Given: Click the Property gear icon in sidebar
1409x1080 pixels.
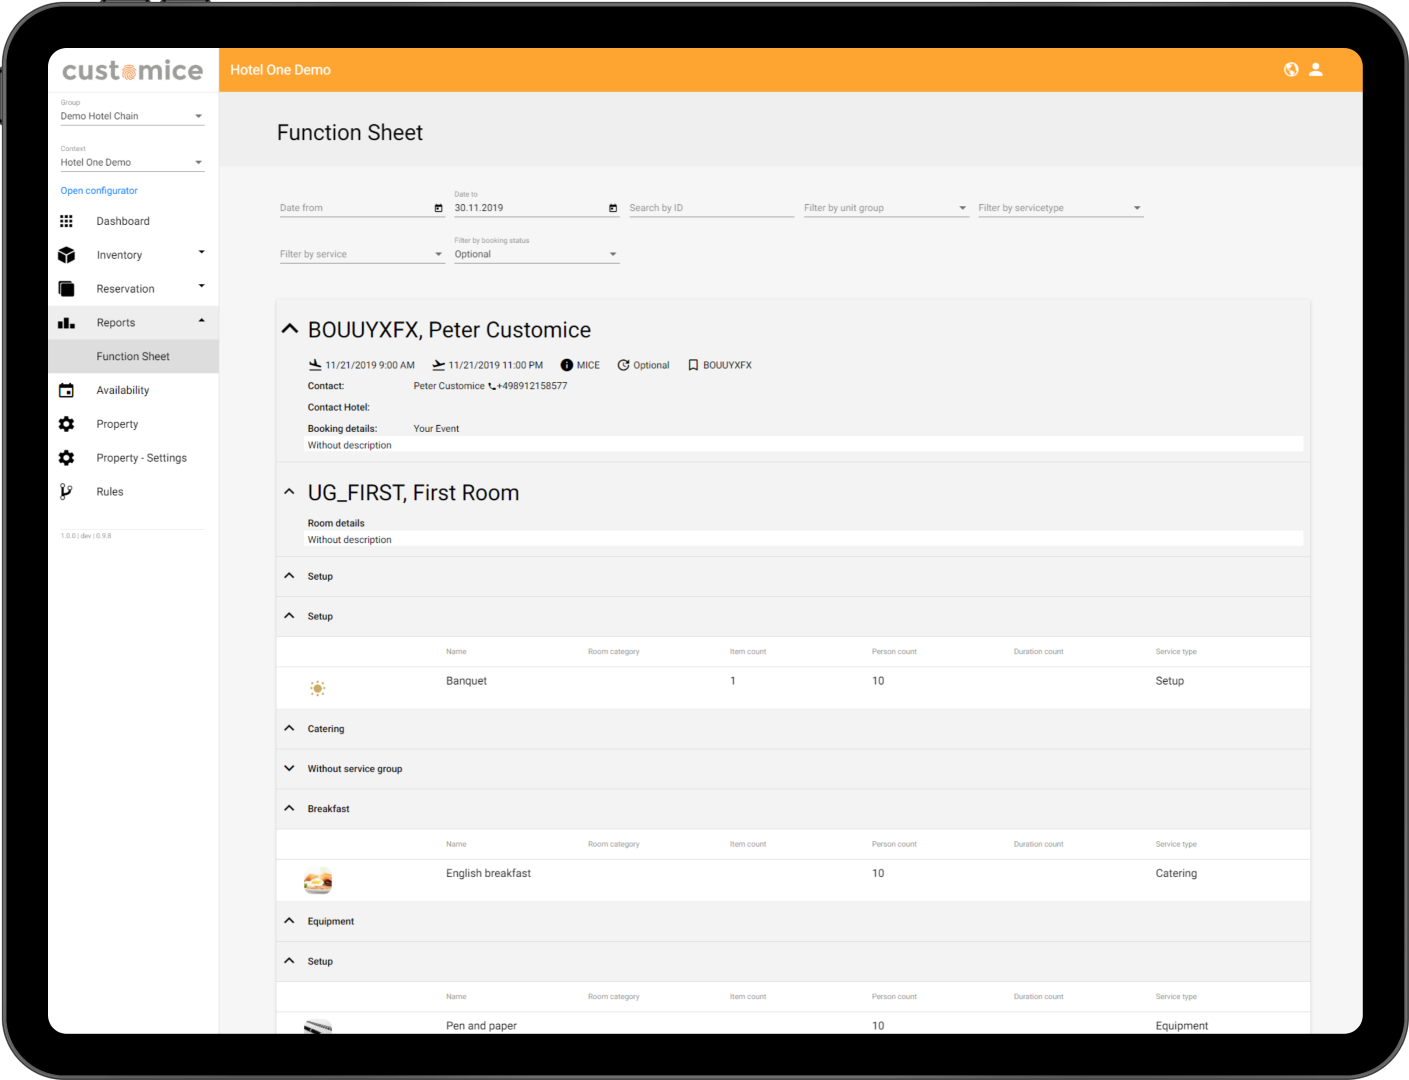Looking at the screenshot, I should coord(66,424).
